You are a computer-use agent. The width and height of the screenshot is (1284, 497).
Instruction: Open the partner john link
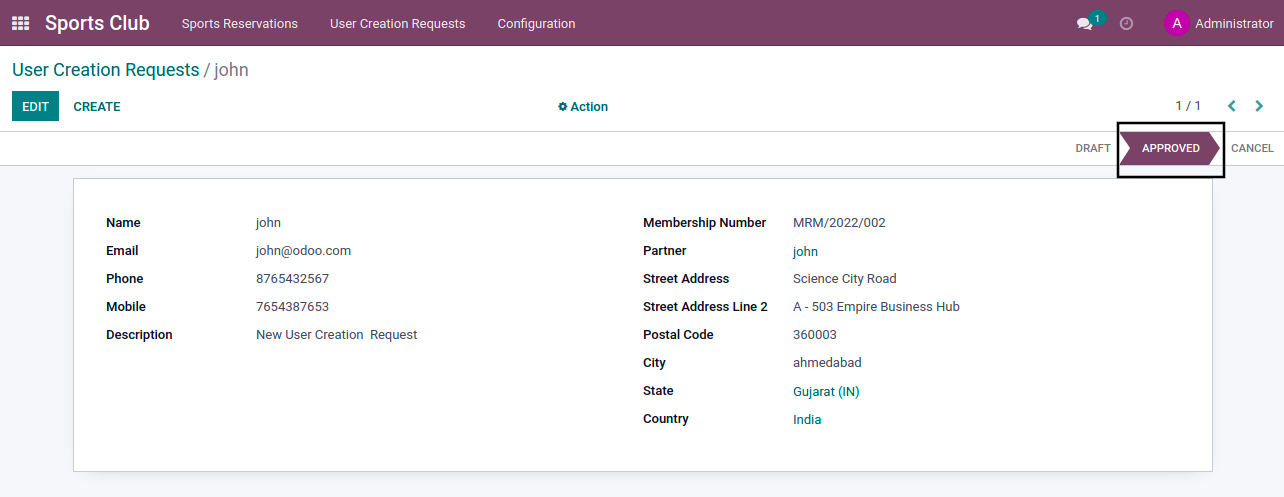coord(805,252)
